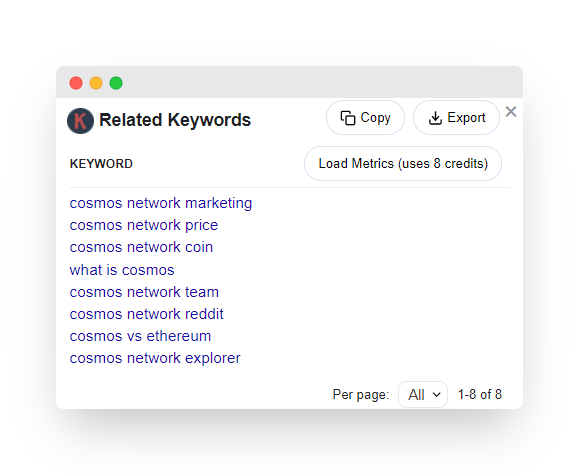Open cosmos network explorer keyword link
Screen dimensions: 579x475
tap(155, 358)
